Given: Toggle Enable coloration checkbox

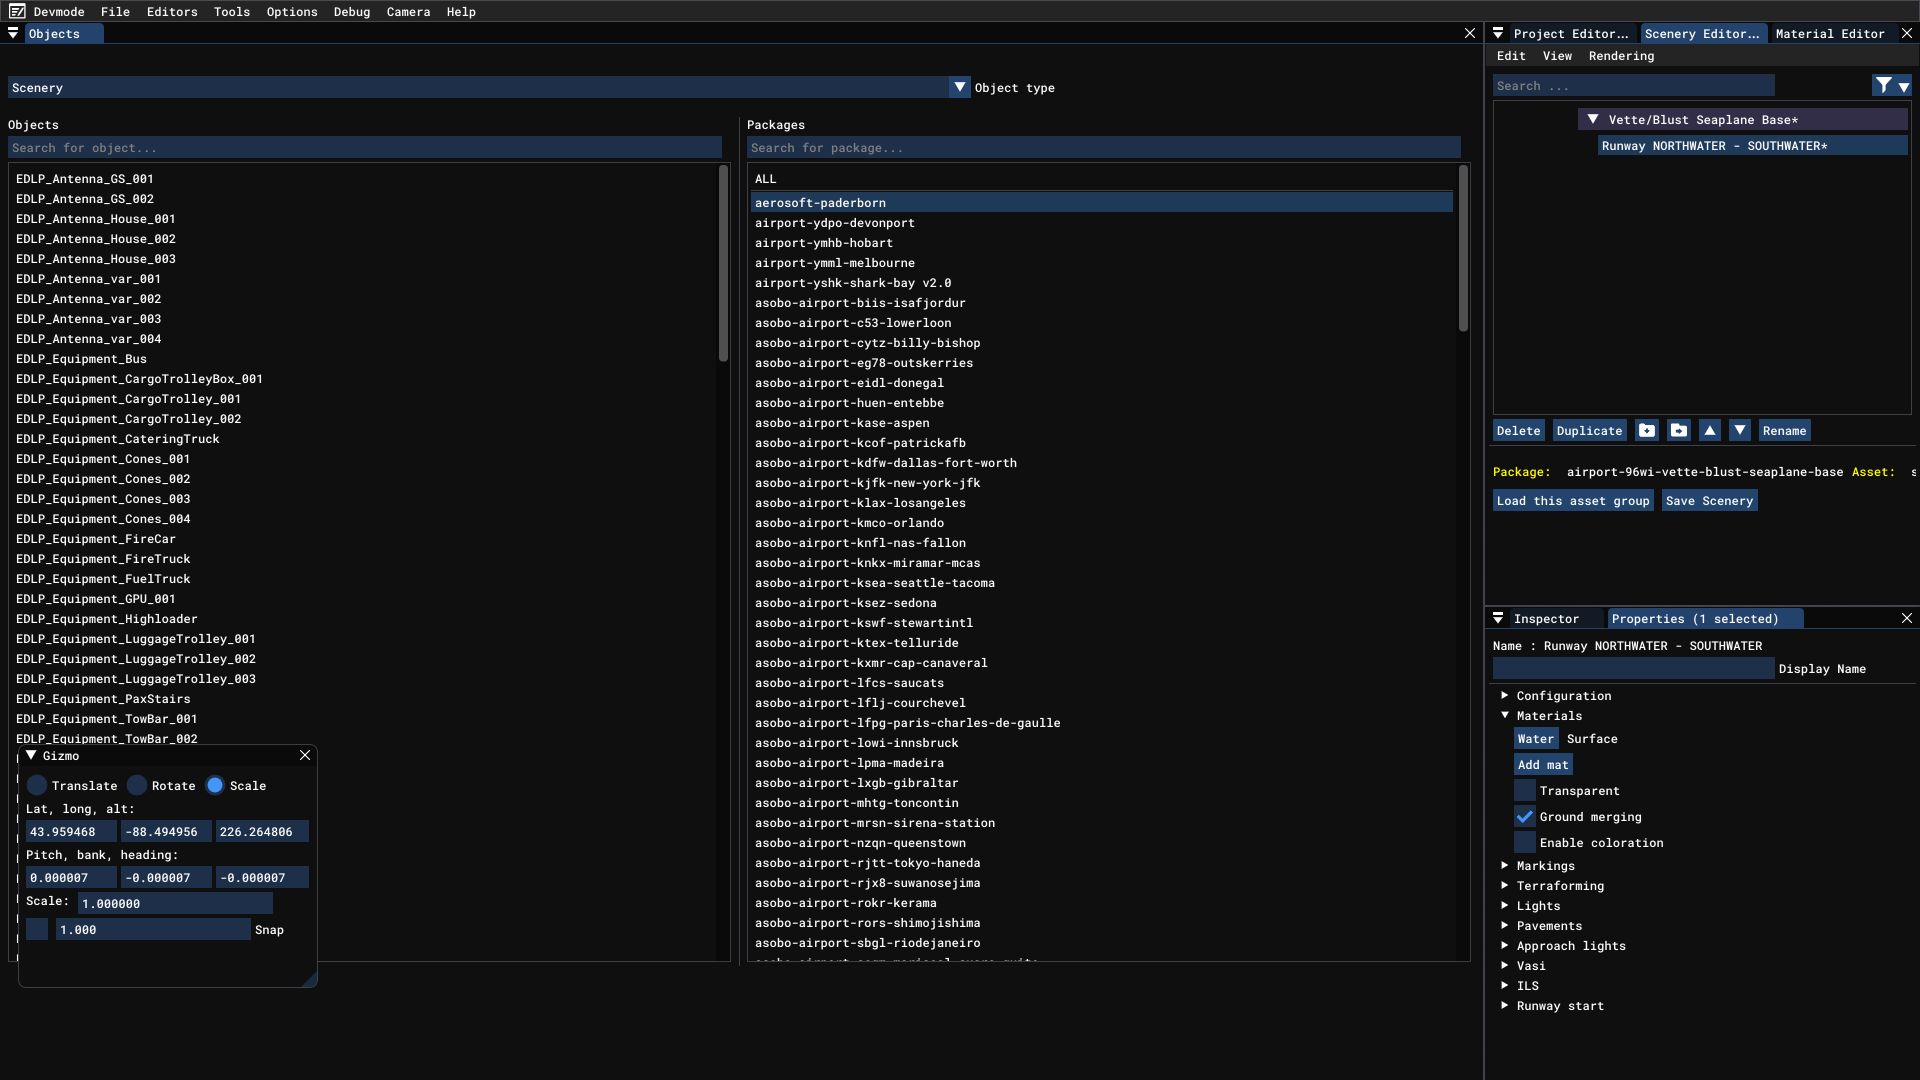Looking at the screenshot, I should click(1525, 843).
